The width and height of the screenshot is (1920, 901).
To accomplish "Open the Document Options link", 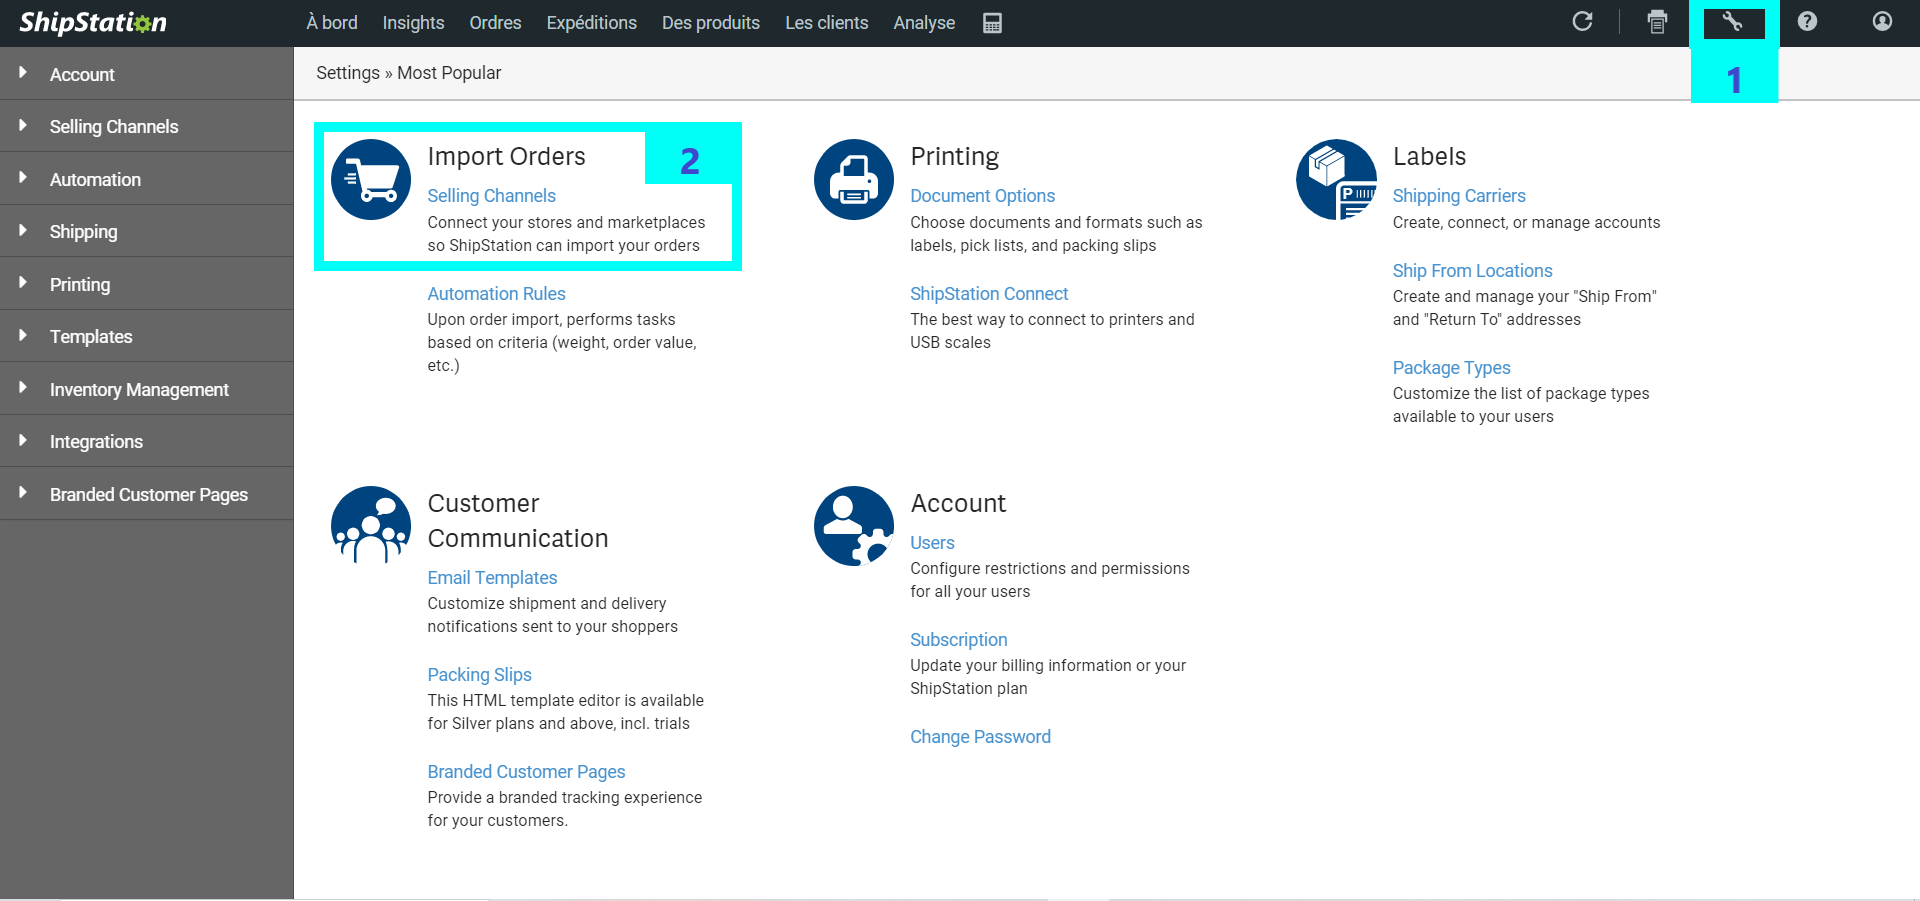I will click(x=982, y=196).
